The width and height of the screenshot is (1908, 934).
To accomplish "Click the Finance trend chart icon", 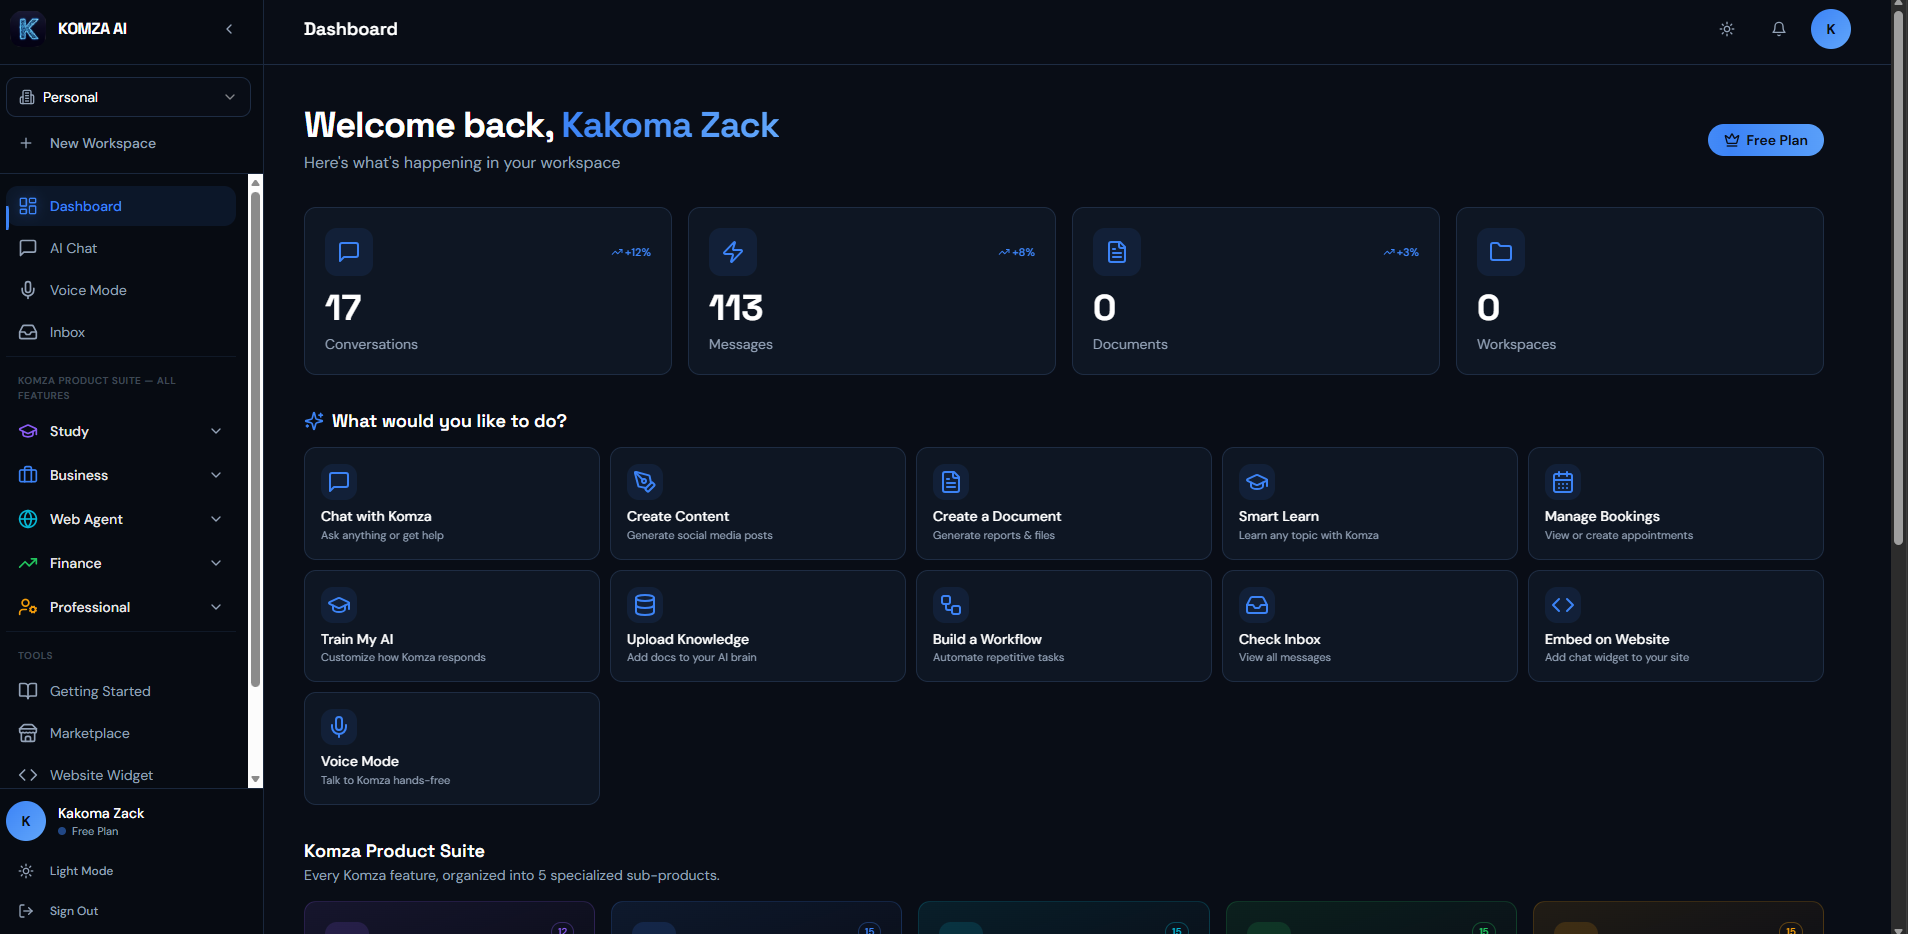I will click(x=28, y=563).
